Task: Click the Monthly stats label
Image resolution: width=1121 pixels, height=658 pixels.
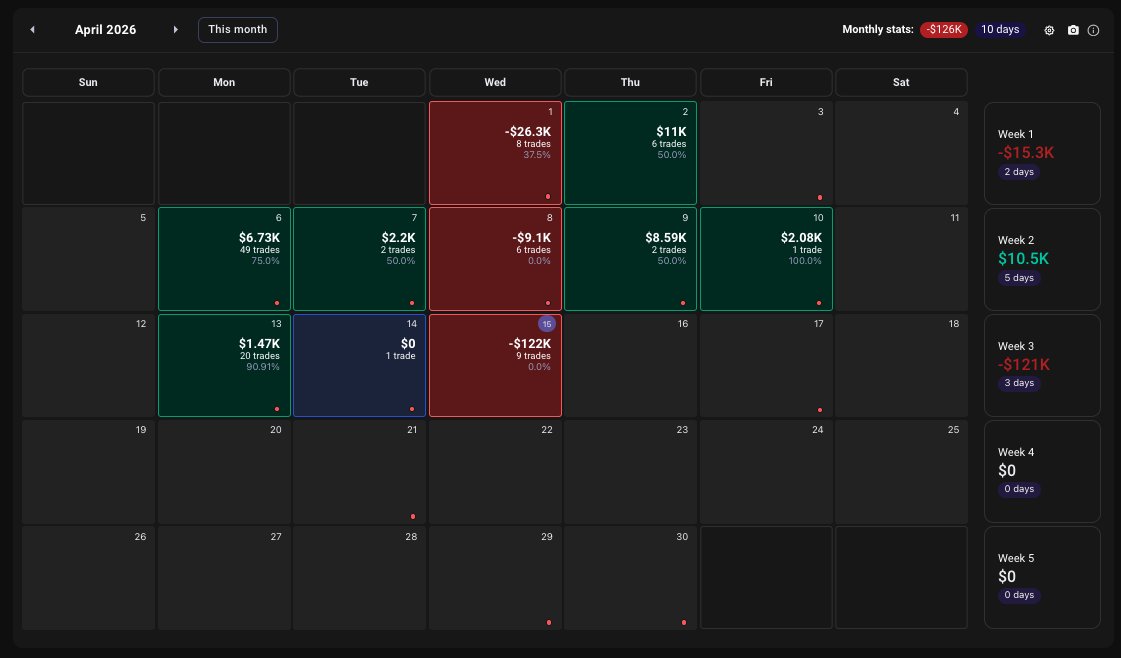Action: click(877, 29)
